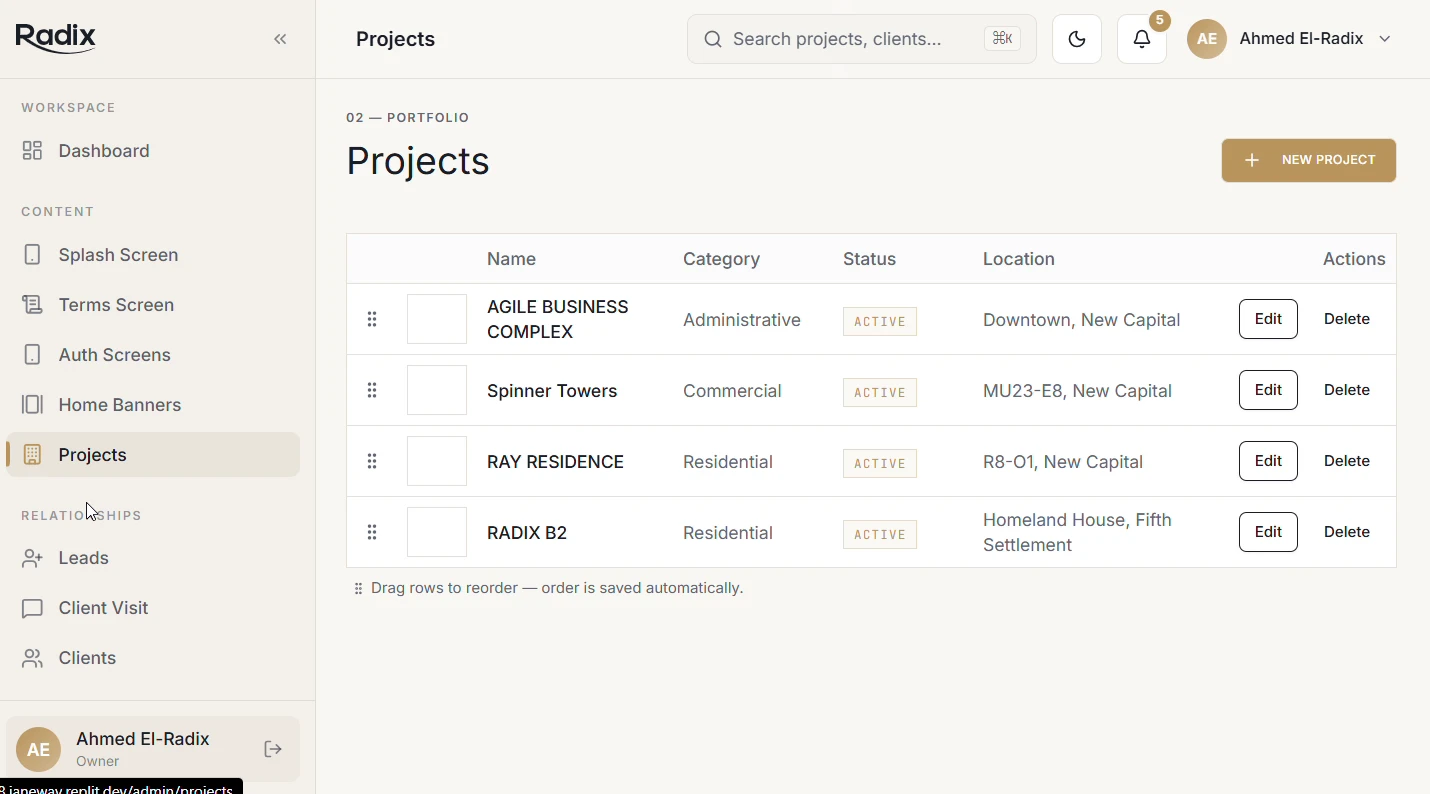Viewport: 1430px width, 794px height.
Task: Edit the AGILE BUSINESS COMPLEX project
Action: (x=1268, y=319)
